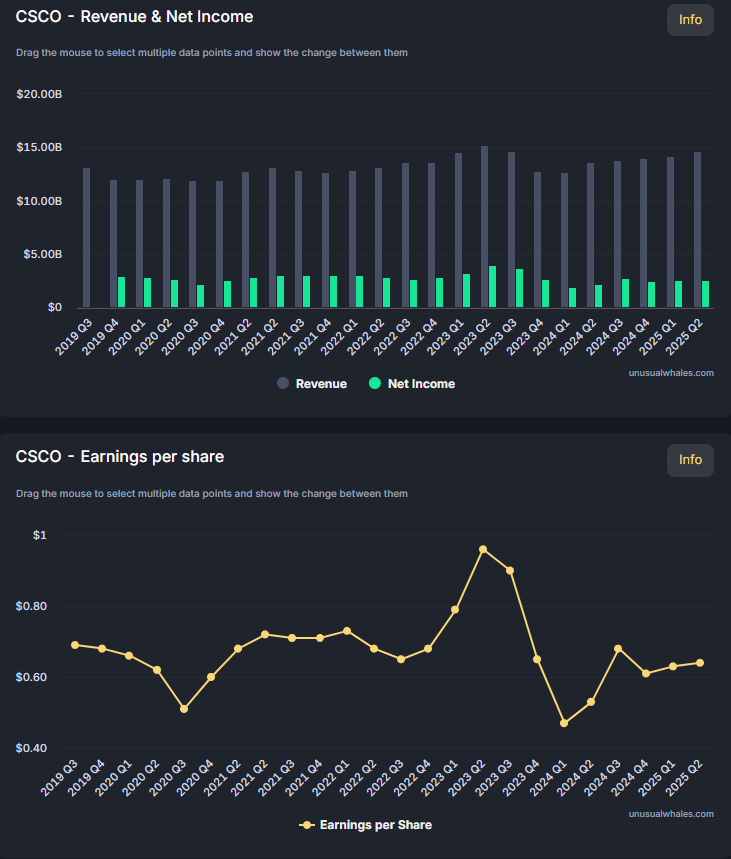Screen dimensions: 731x859
Task: Open Info for Earnings per share chart
Action: (690, 460)
